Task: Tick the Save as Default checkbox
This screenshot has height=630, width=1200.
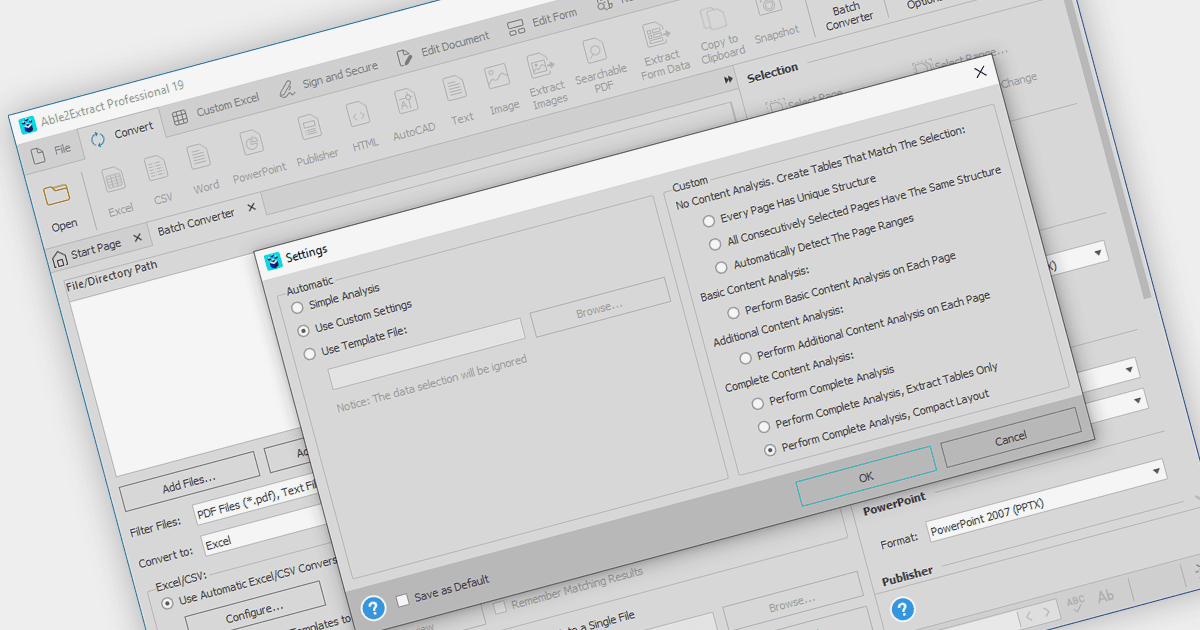Action: point(403,600)
